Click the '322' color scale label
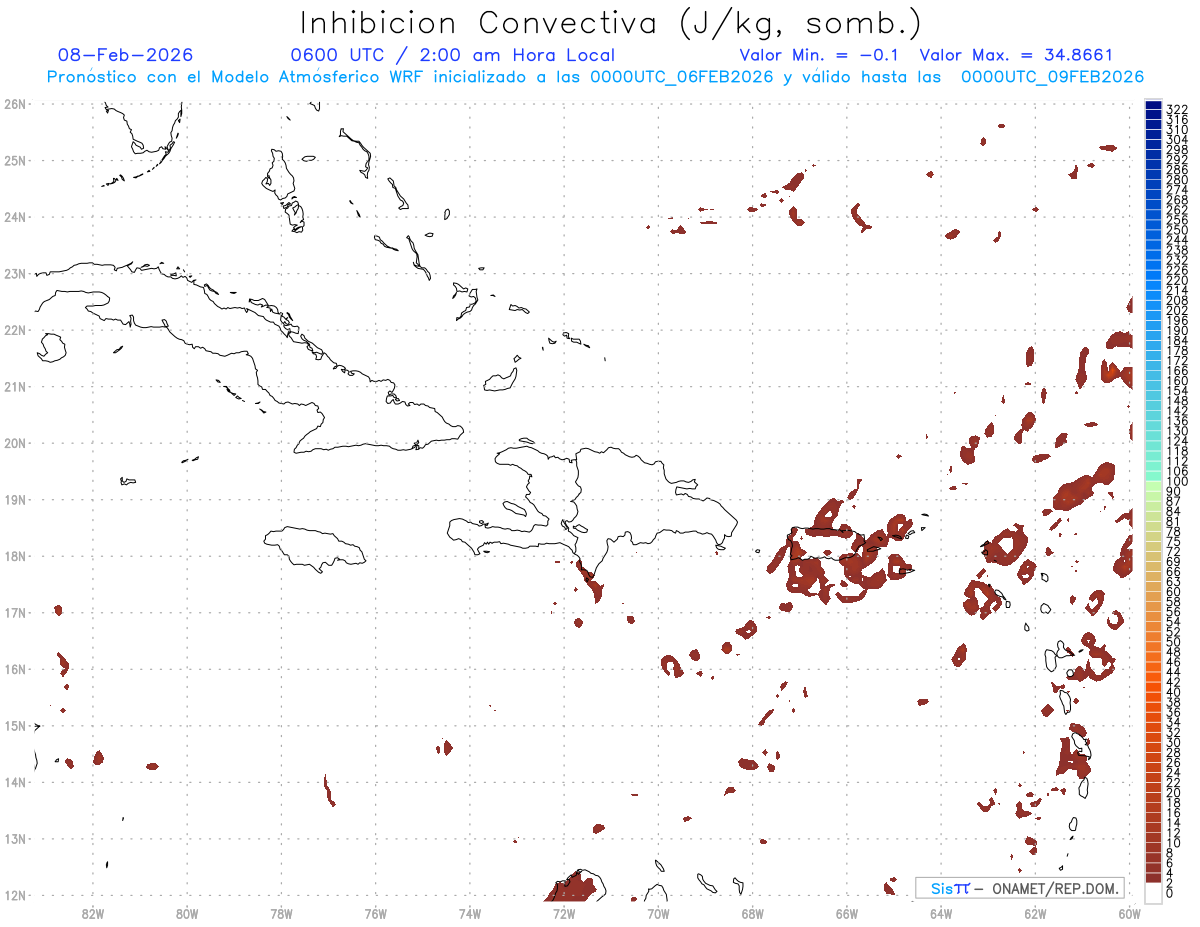 tap(1177, 109)
